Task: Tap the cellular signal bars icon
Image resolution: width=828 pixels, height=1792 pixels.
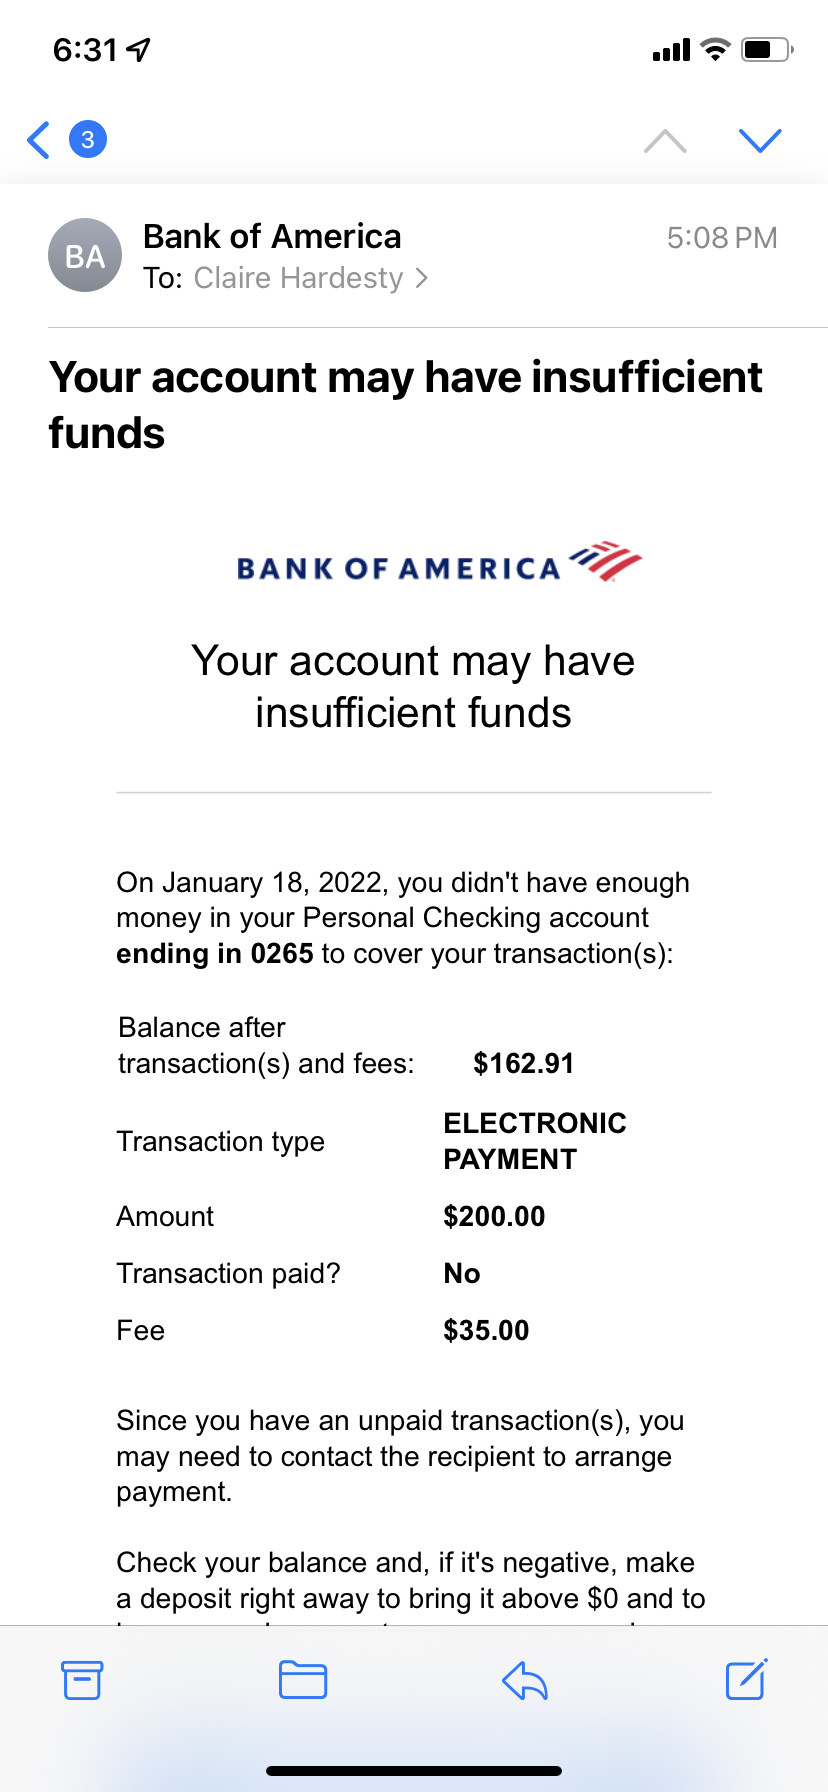Action: tap(671, 50)
